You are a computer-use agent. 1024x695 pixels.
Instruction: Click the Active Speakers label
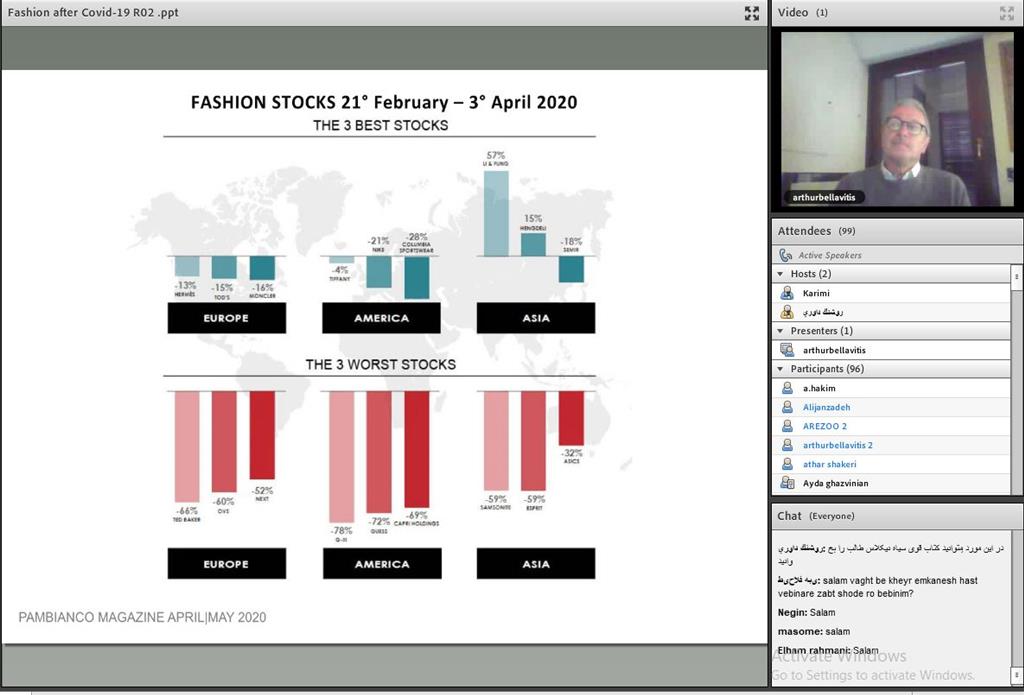point(829,255)
